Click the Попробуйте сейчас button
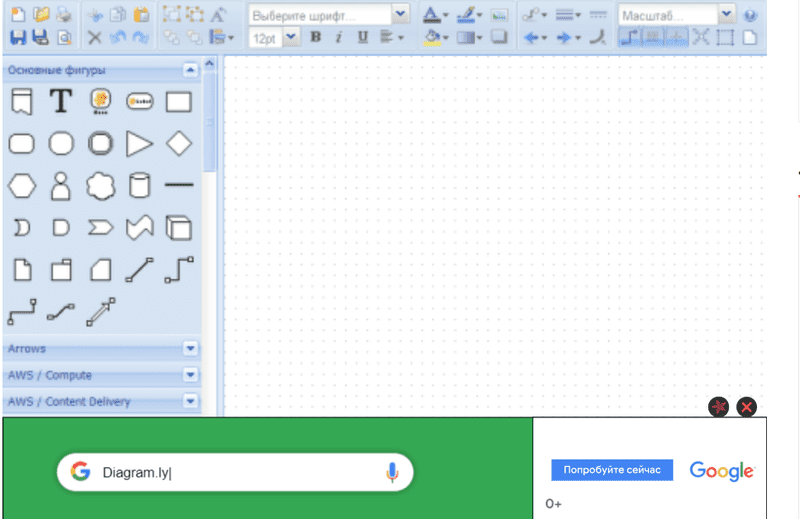The width and height of the screenshot is (800, 519). click(611, 470)
